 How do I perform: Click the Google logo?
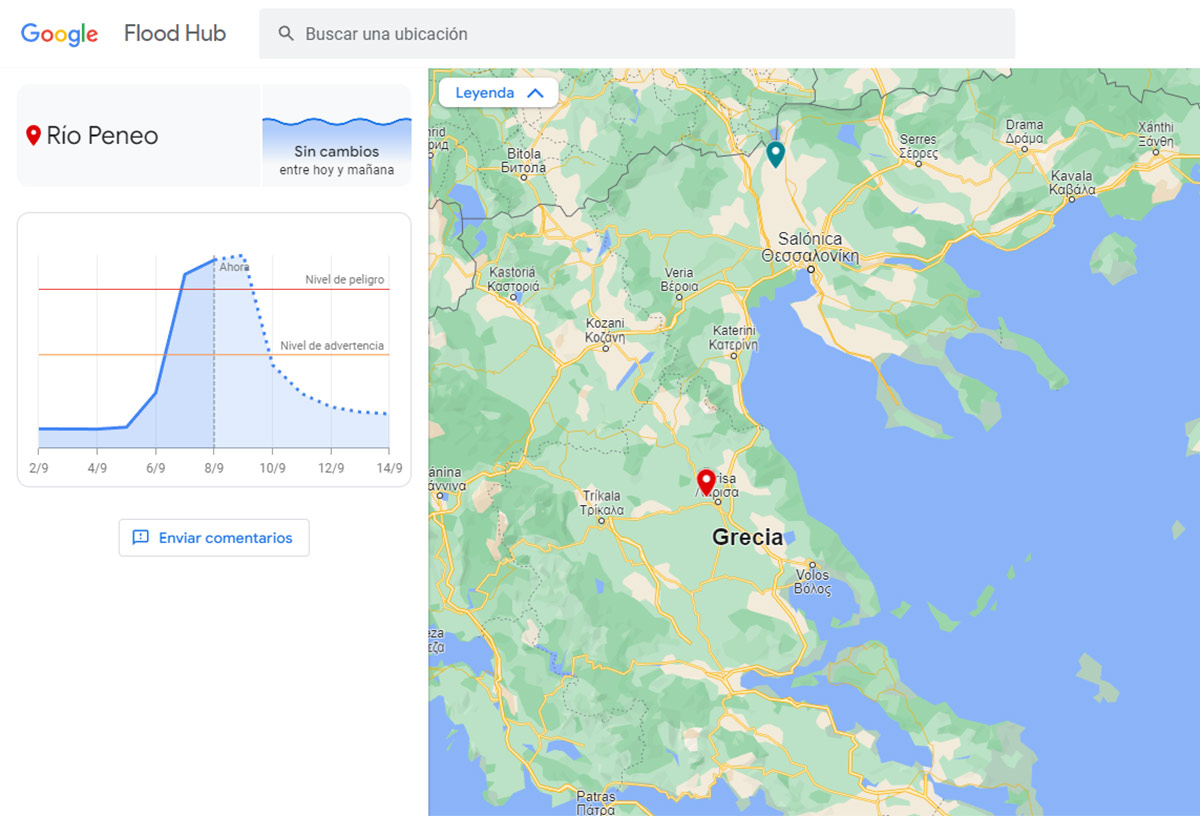click(59, 34)
